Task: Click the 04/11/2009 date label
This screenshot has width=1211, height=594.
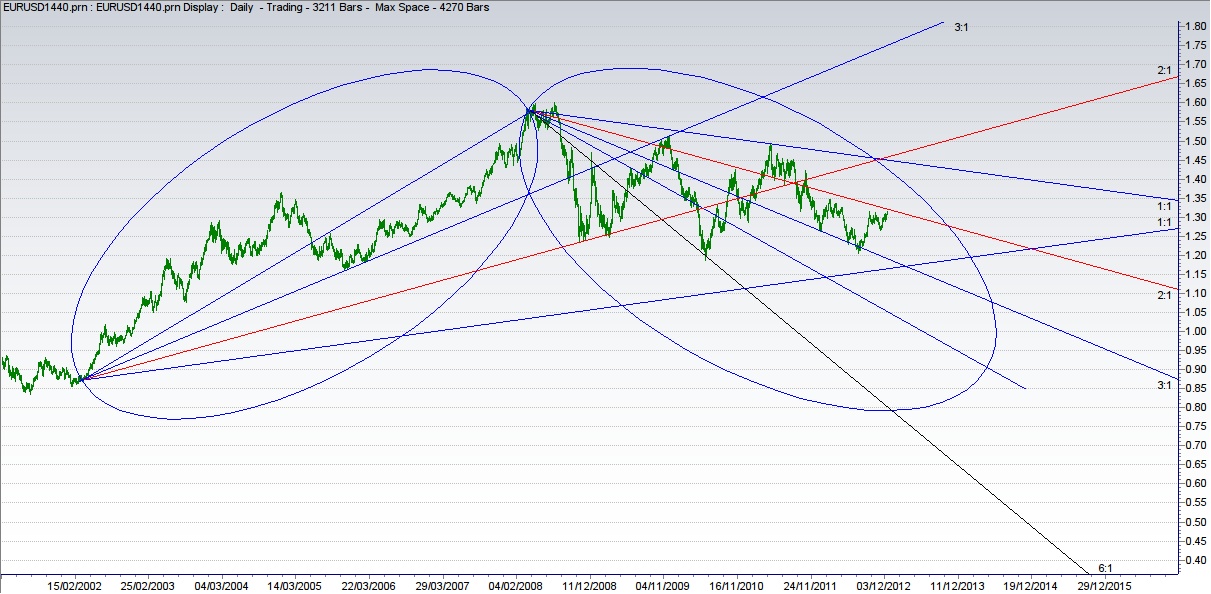Action: click(663, 584)
